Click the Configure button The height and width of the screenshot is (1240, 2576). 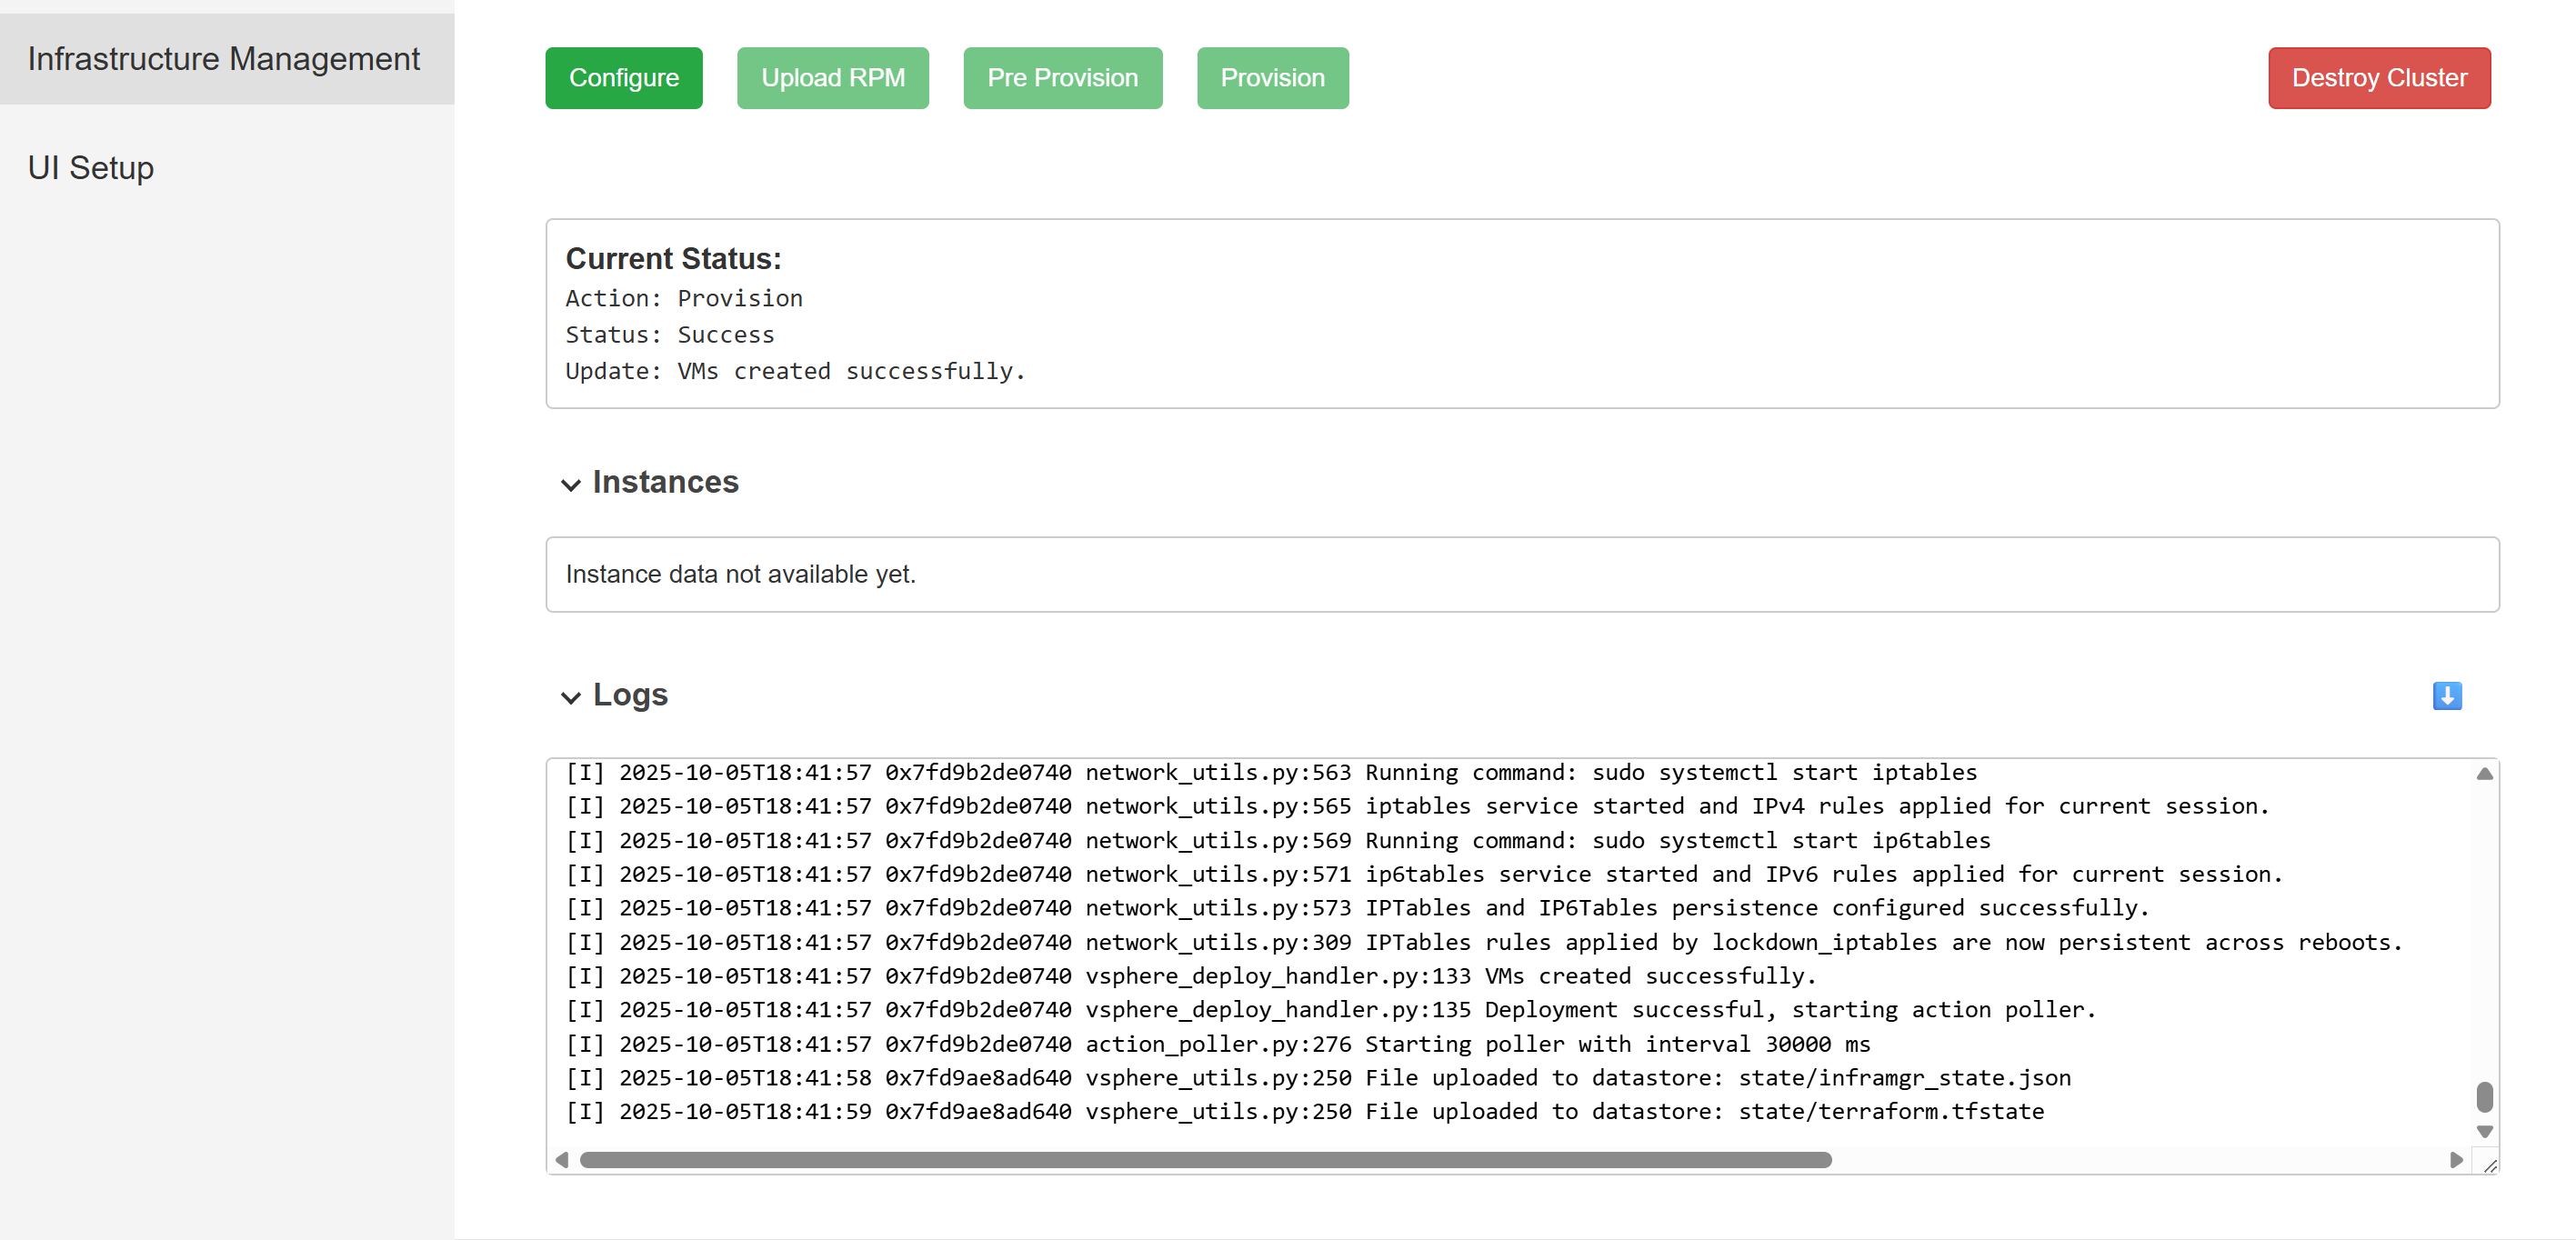pos(623,78)
